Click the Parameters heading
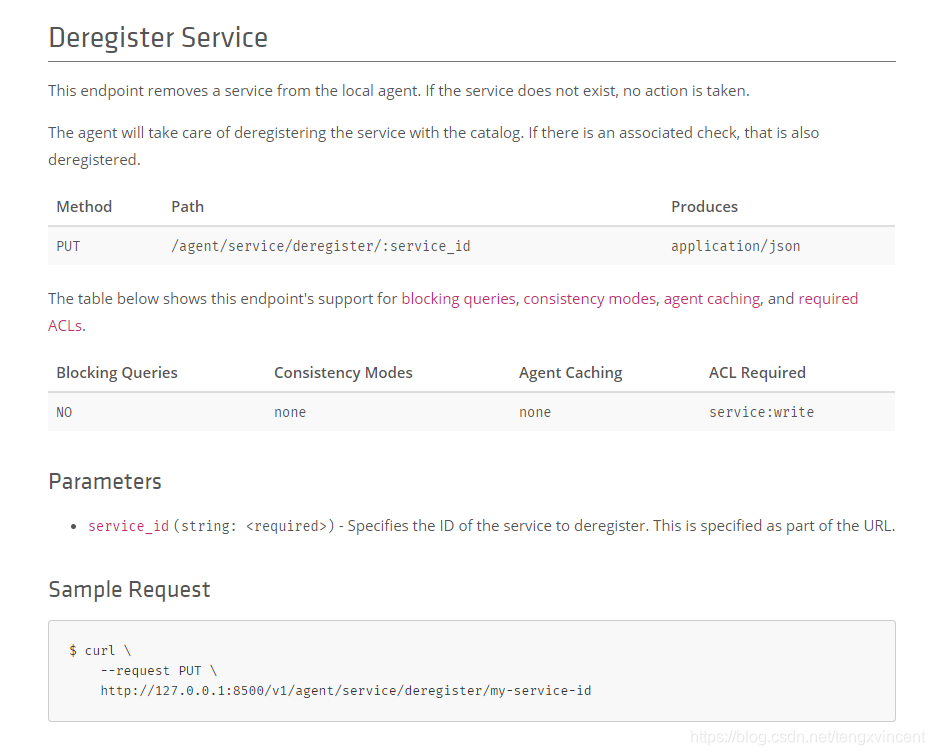 (105, 481)
